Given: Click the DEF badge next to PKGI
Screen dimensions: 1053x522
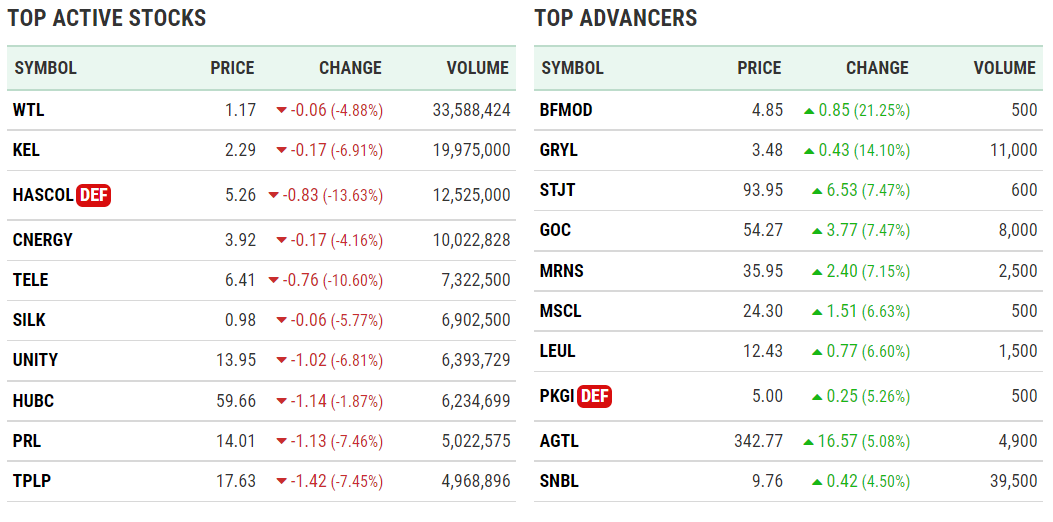Looking at the screenshot, I should tap(594, 396).
